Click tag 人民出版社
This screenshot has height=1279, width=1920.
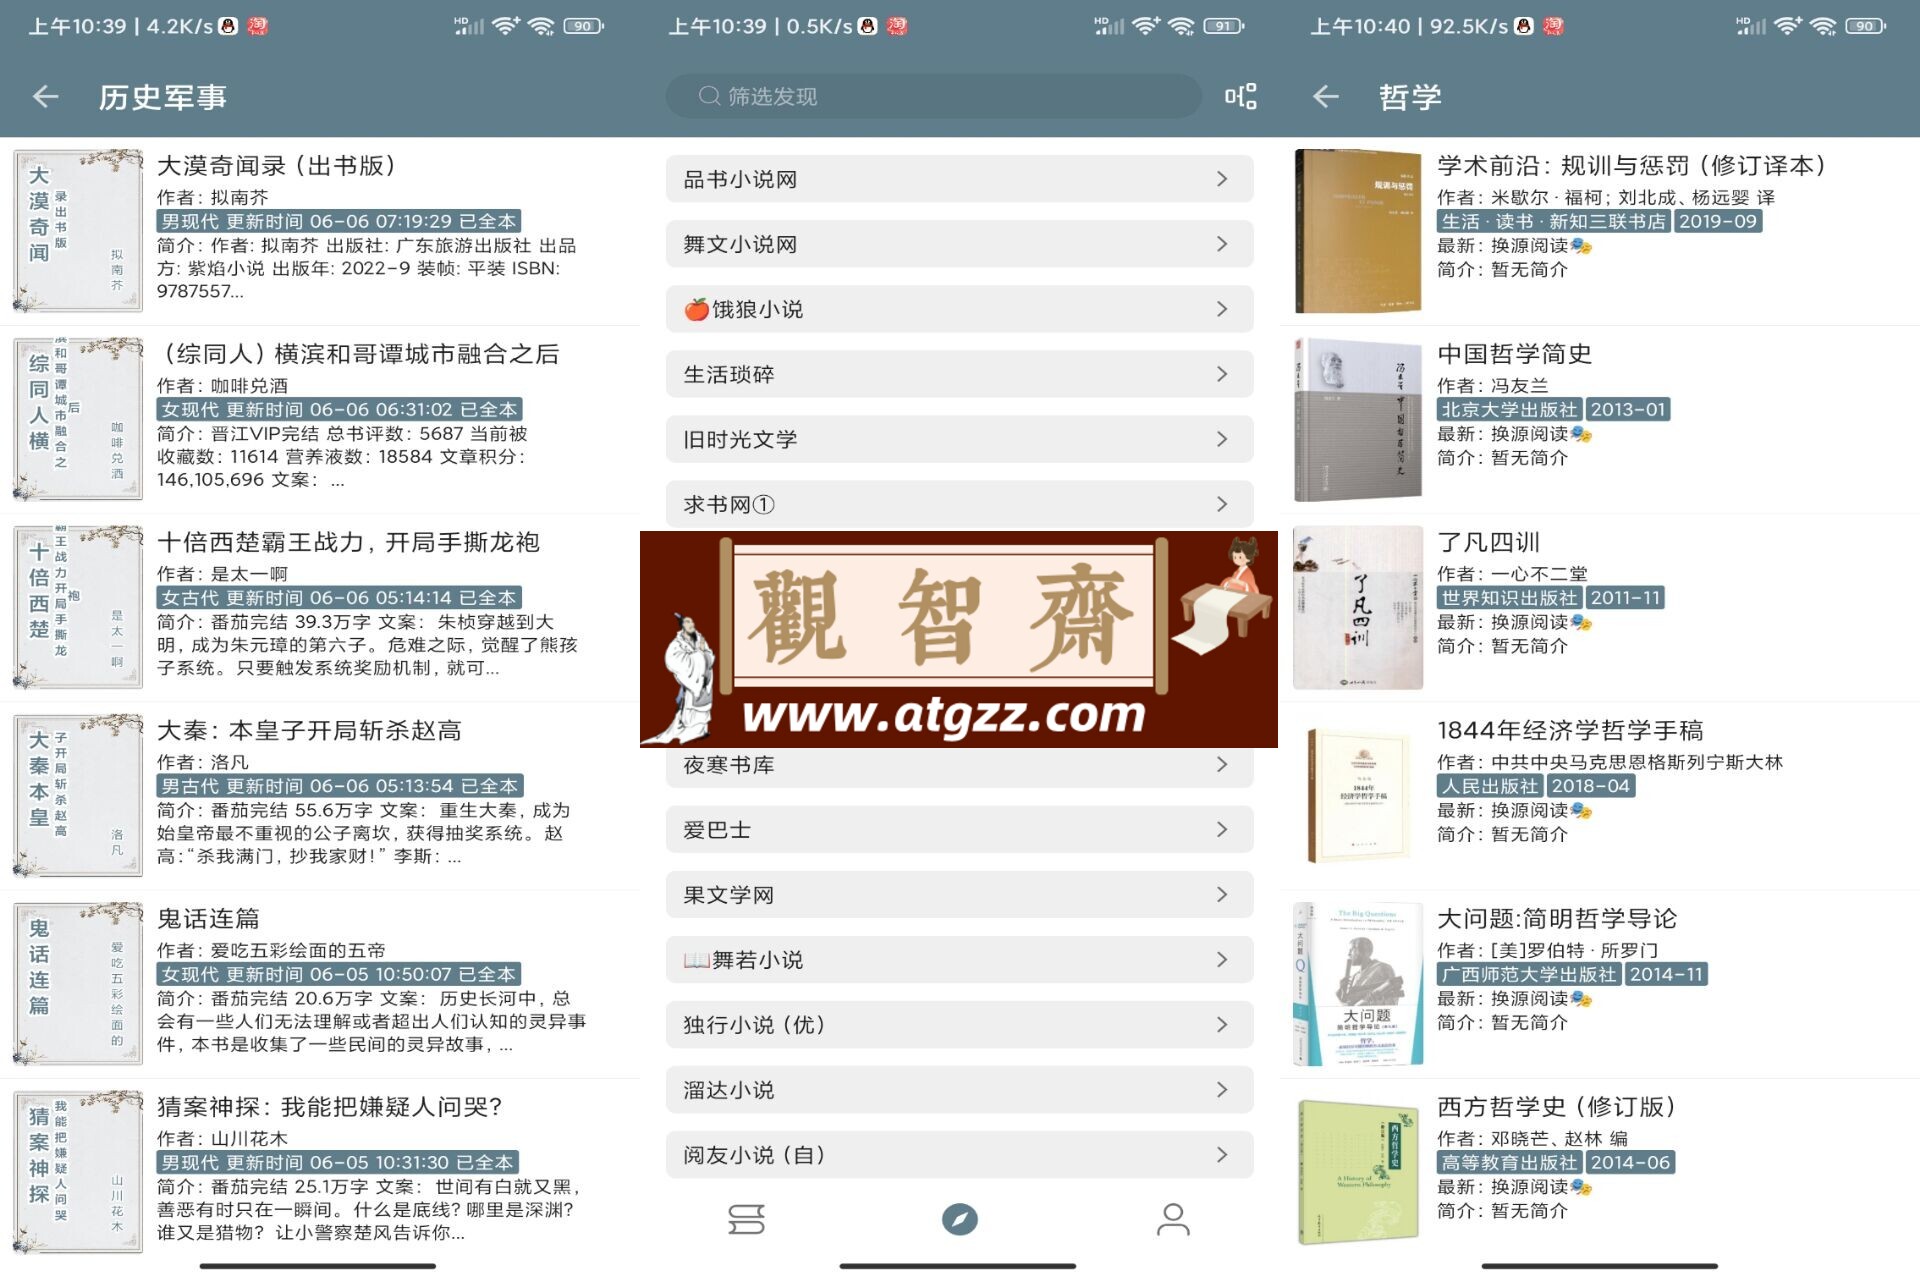1490,786
